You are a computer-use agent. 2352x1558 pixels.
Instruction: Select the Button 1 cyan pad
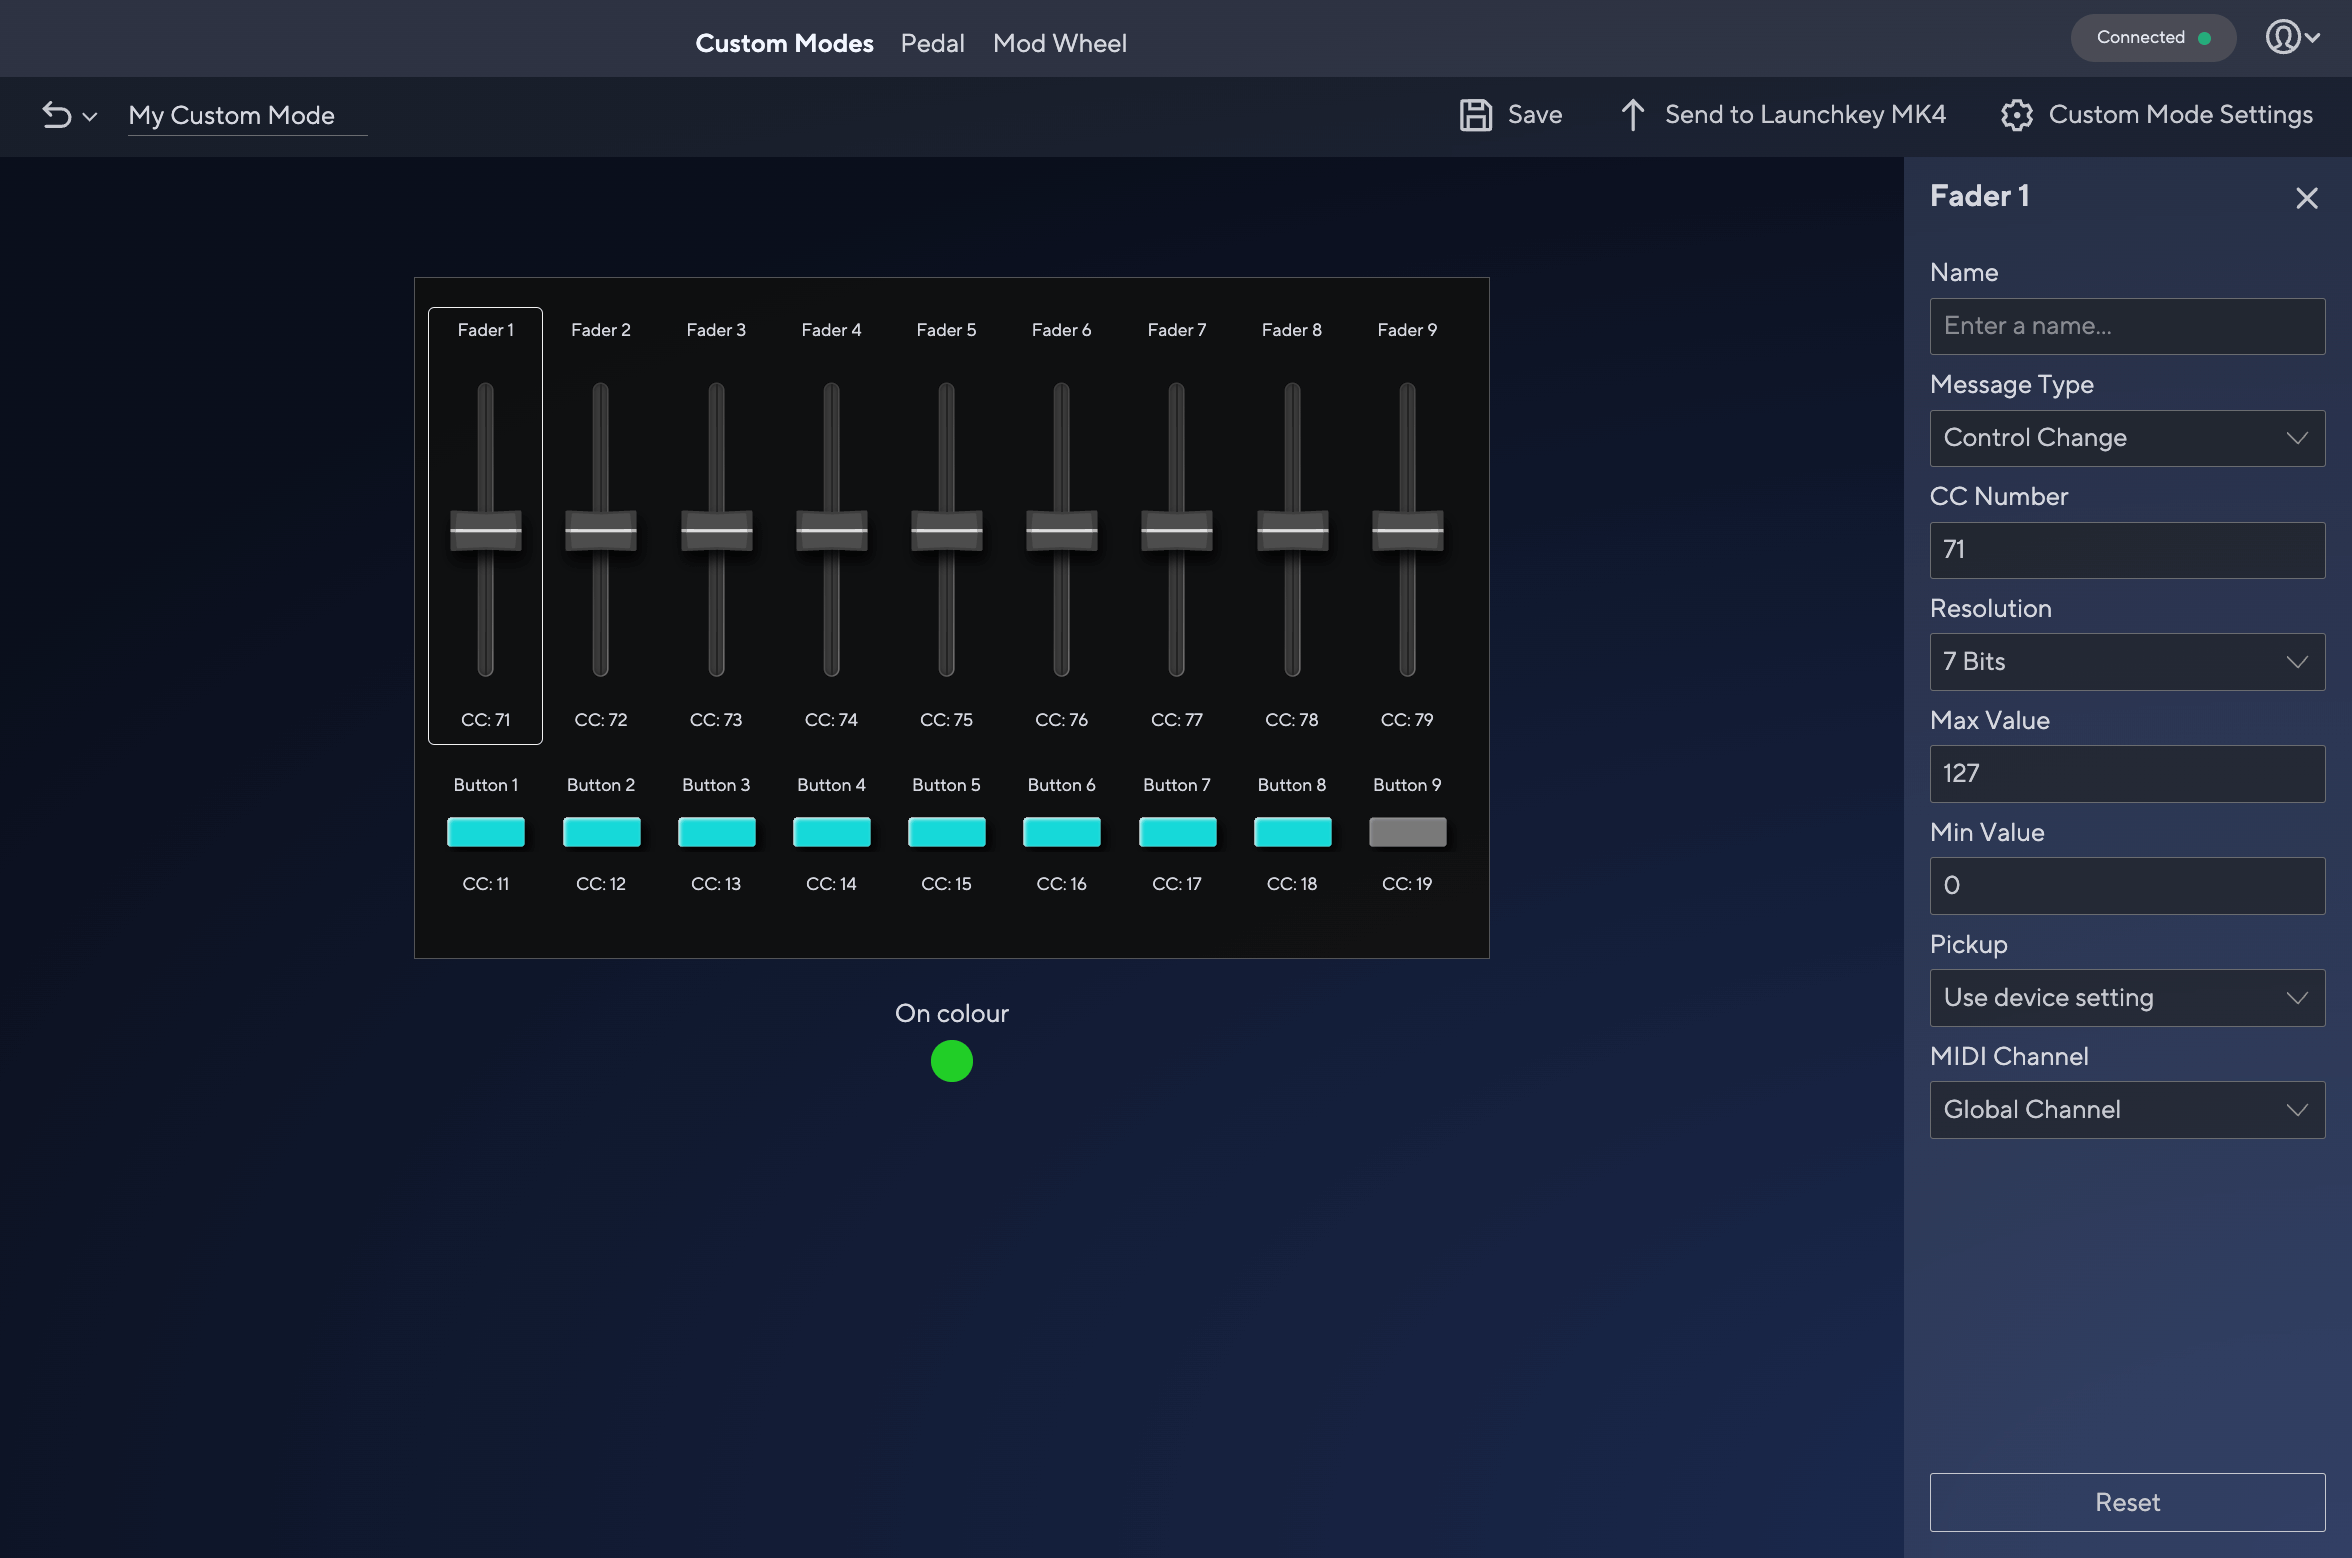point(486,832)
